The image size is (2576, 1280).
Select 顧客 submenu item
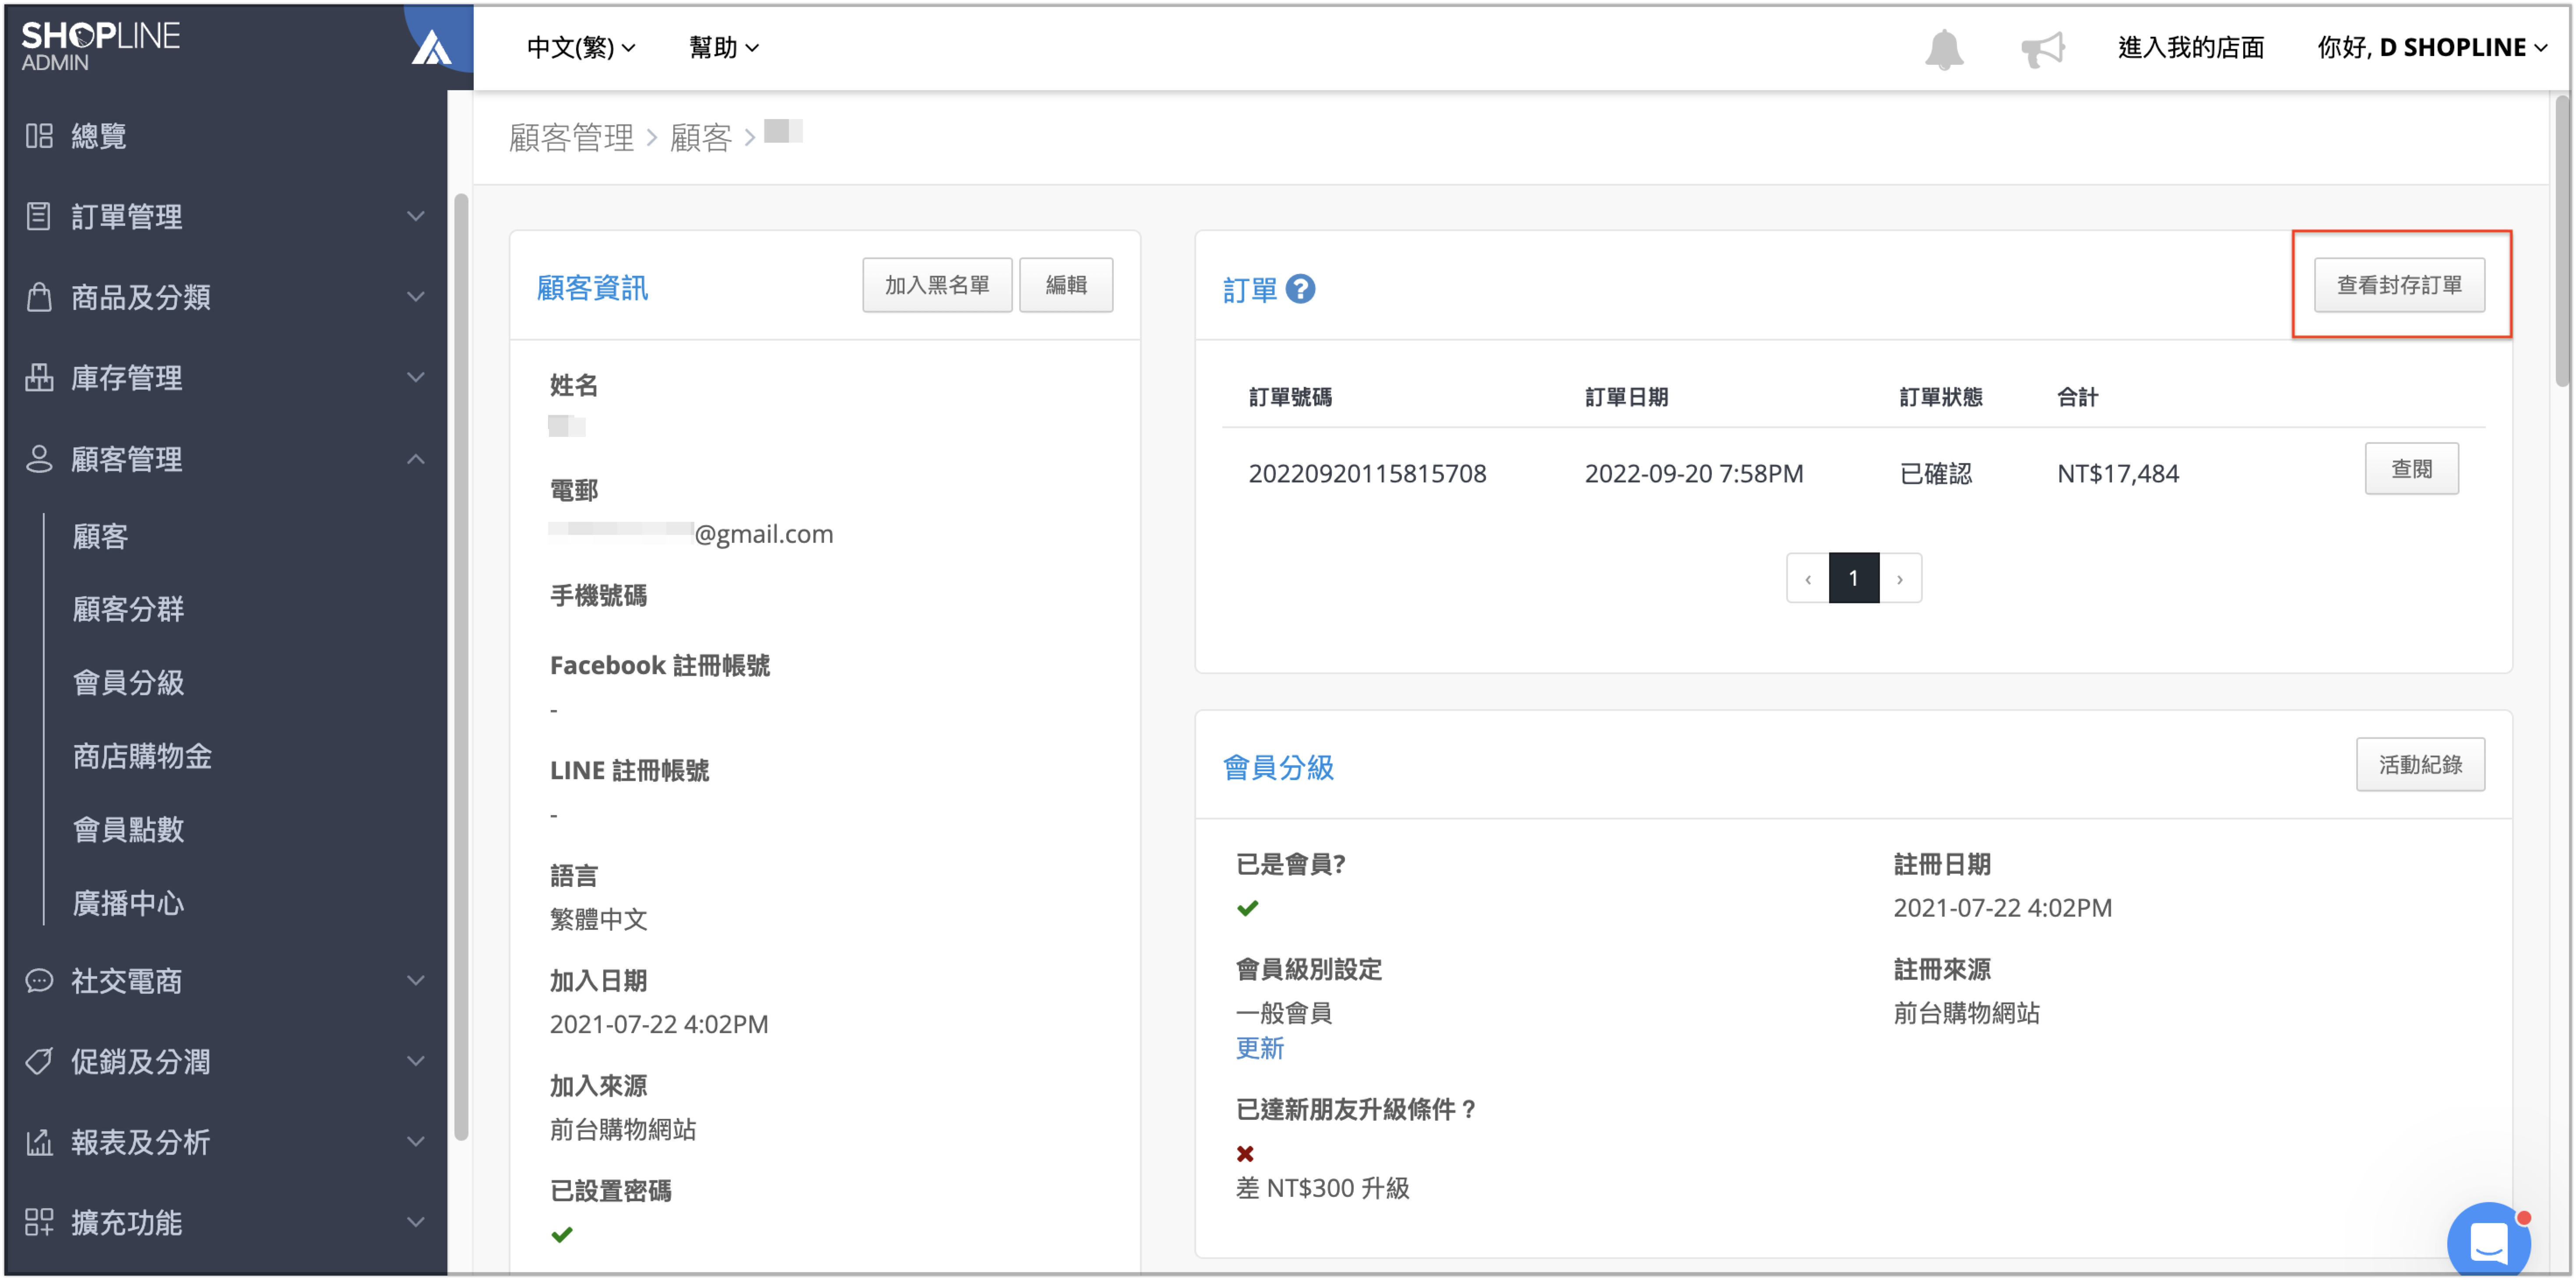pyautogui.click(x=100, y=536)
